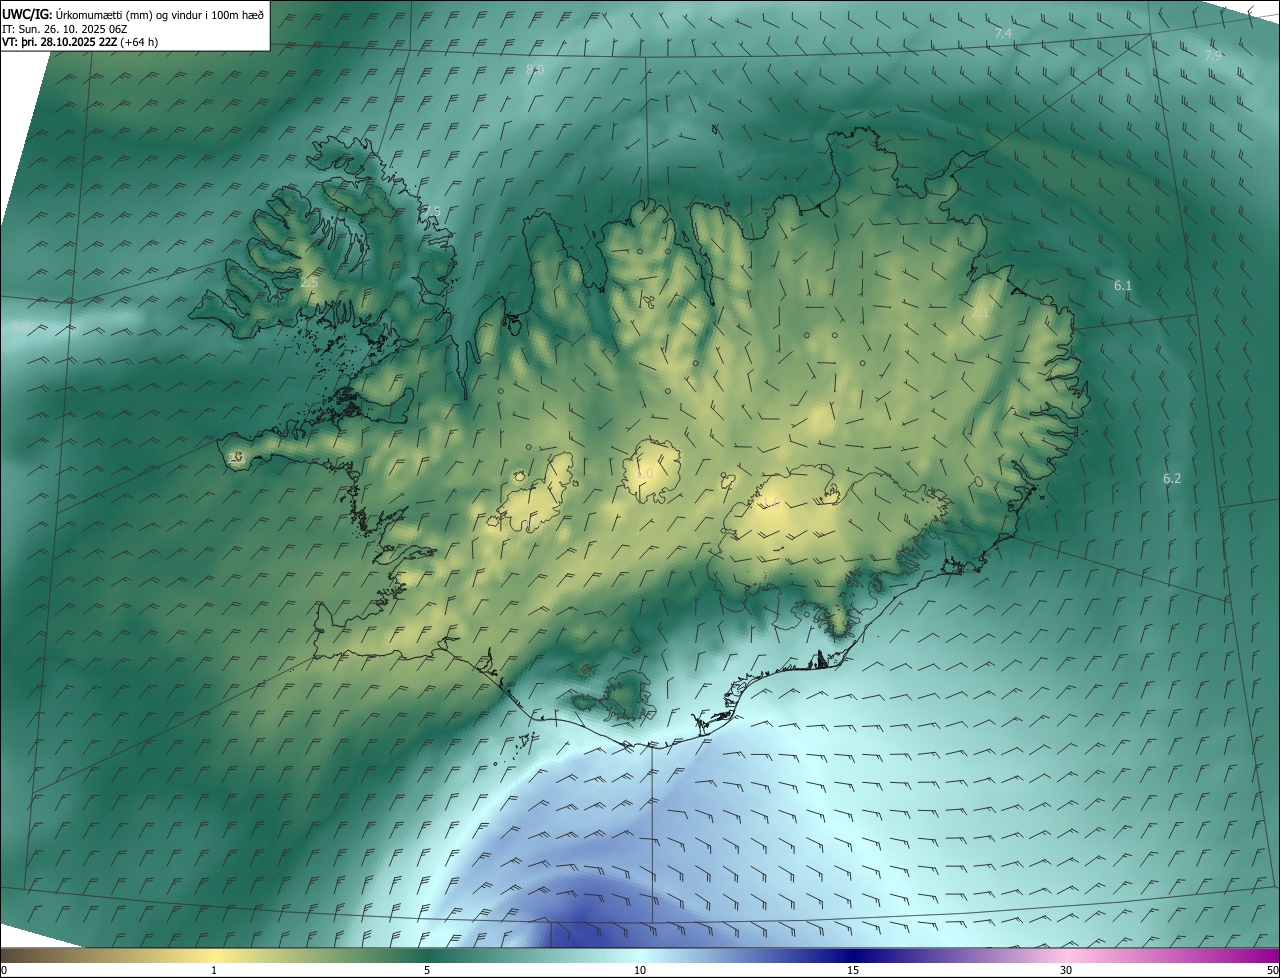
Task: Click the 6.1 value label offshore
Action: pos(1123,286)
